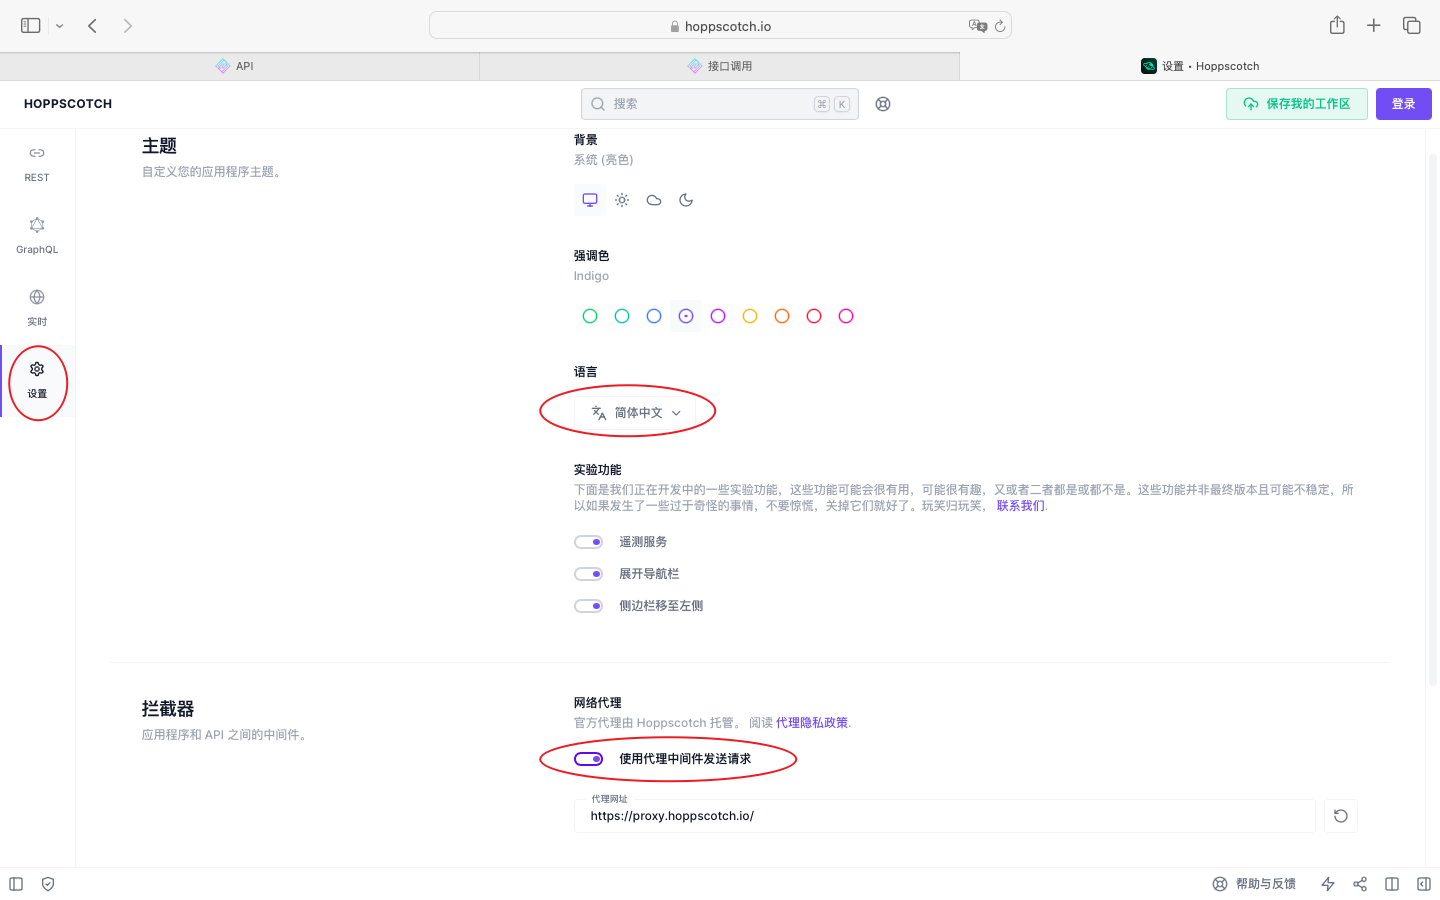
Task: Select the light theme sun icon
Action: (x=621, y=199)
